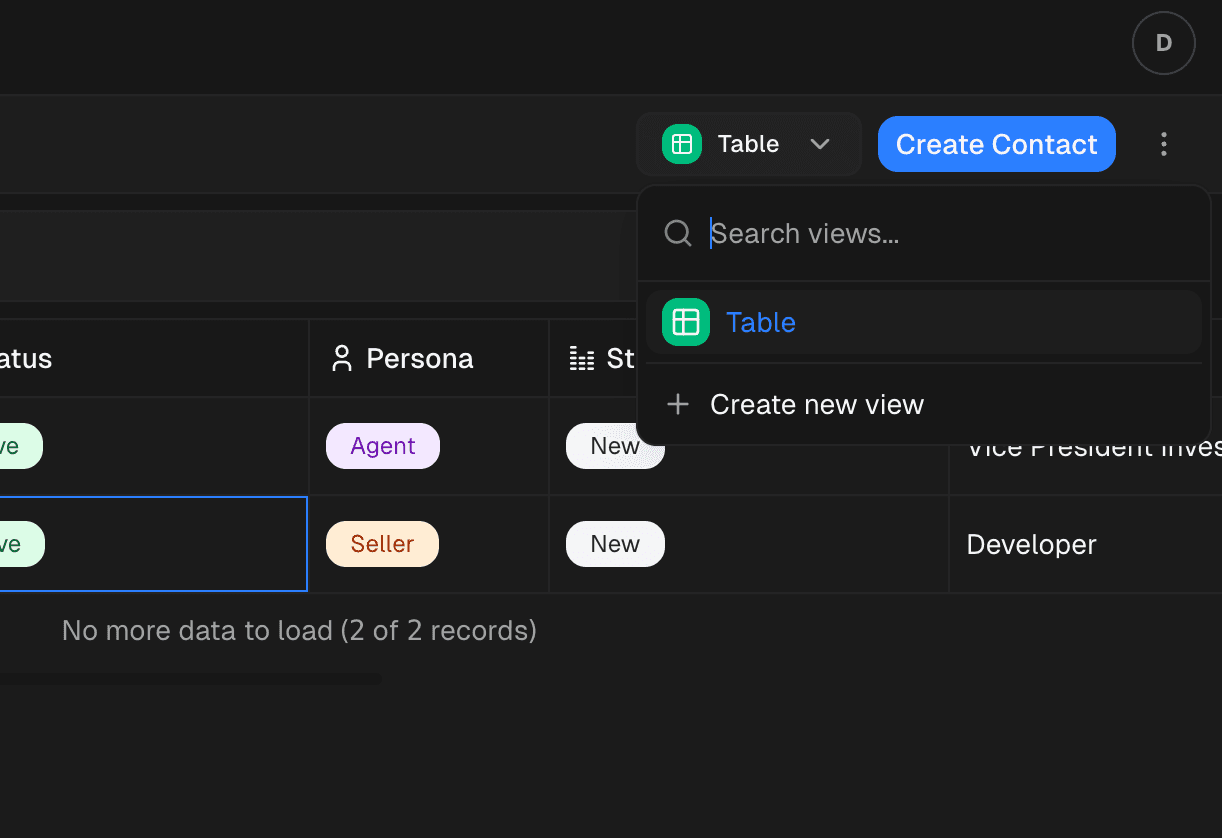Open the Persona column header menu
The height and width of the screenshot is (838, 1222).
tap(420, 357)
